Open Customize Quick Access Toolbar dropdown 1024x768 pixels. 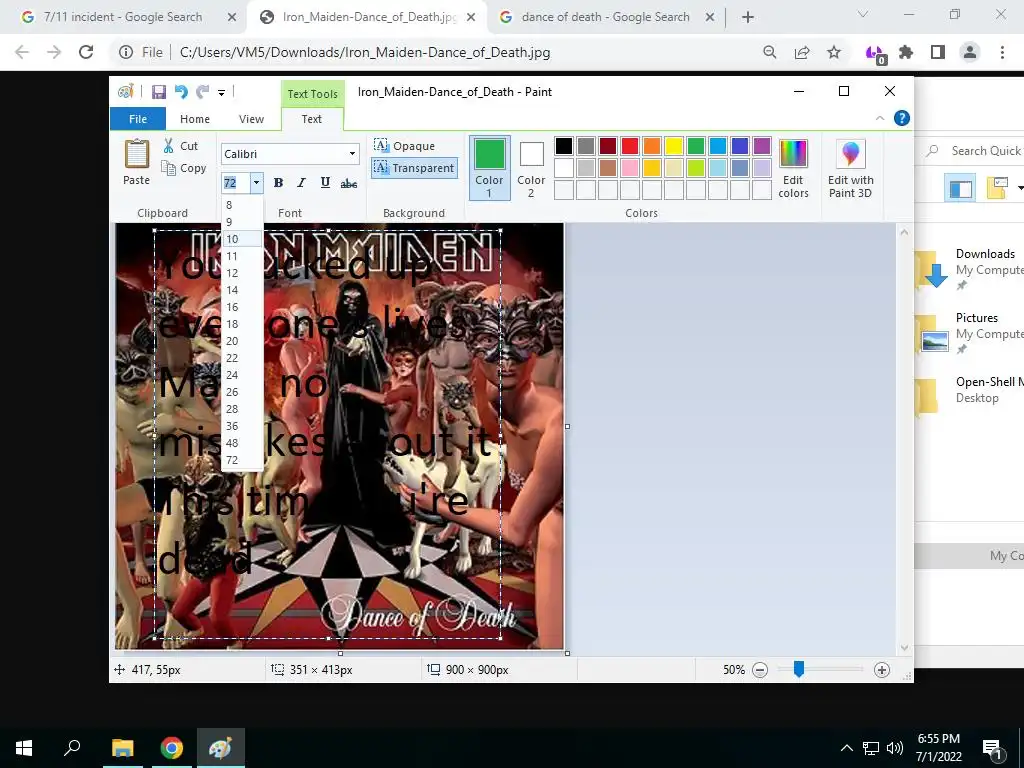[x=221, y=93]
